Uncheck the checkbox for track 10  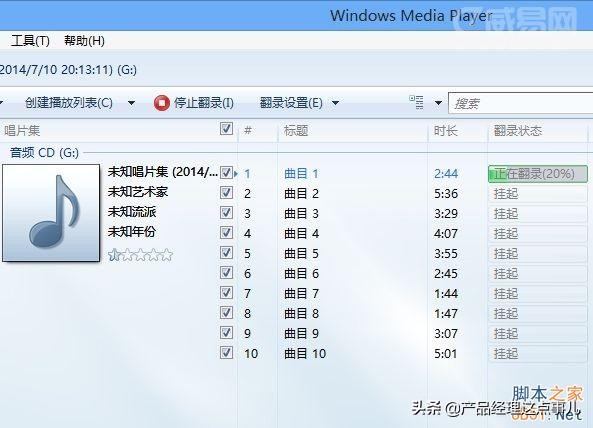[226, 353]
